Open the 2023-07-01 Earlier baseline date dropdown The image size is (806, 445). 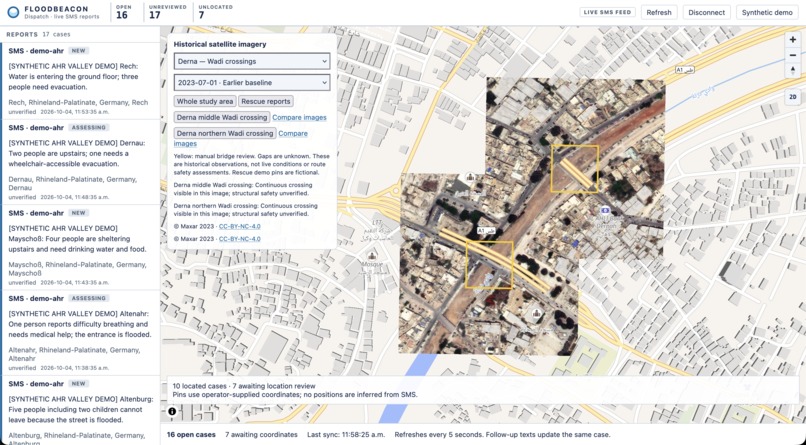pos(252,83)
